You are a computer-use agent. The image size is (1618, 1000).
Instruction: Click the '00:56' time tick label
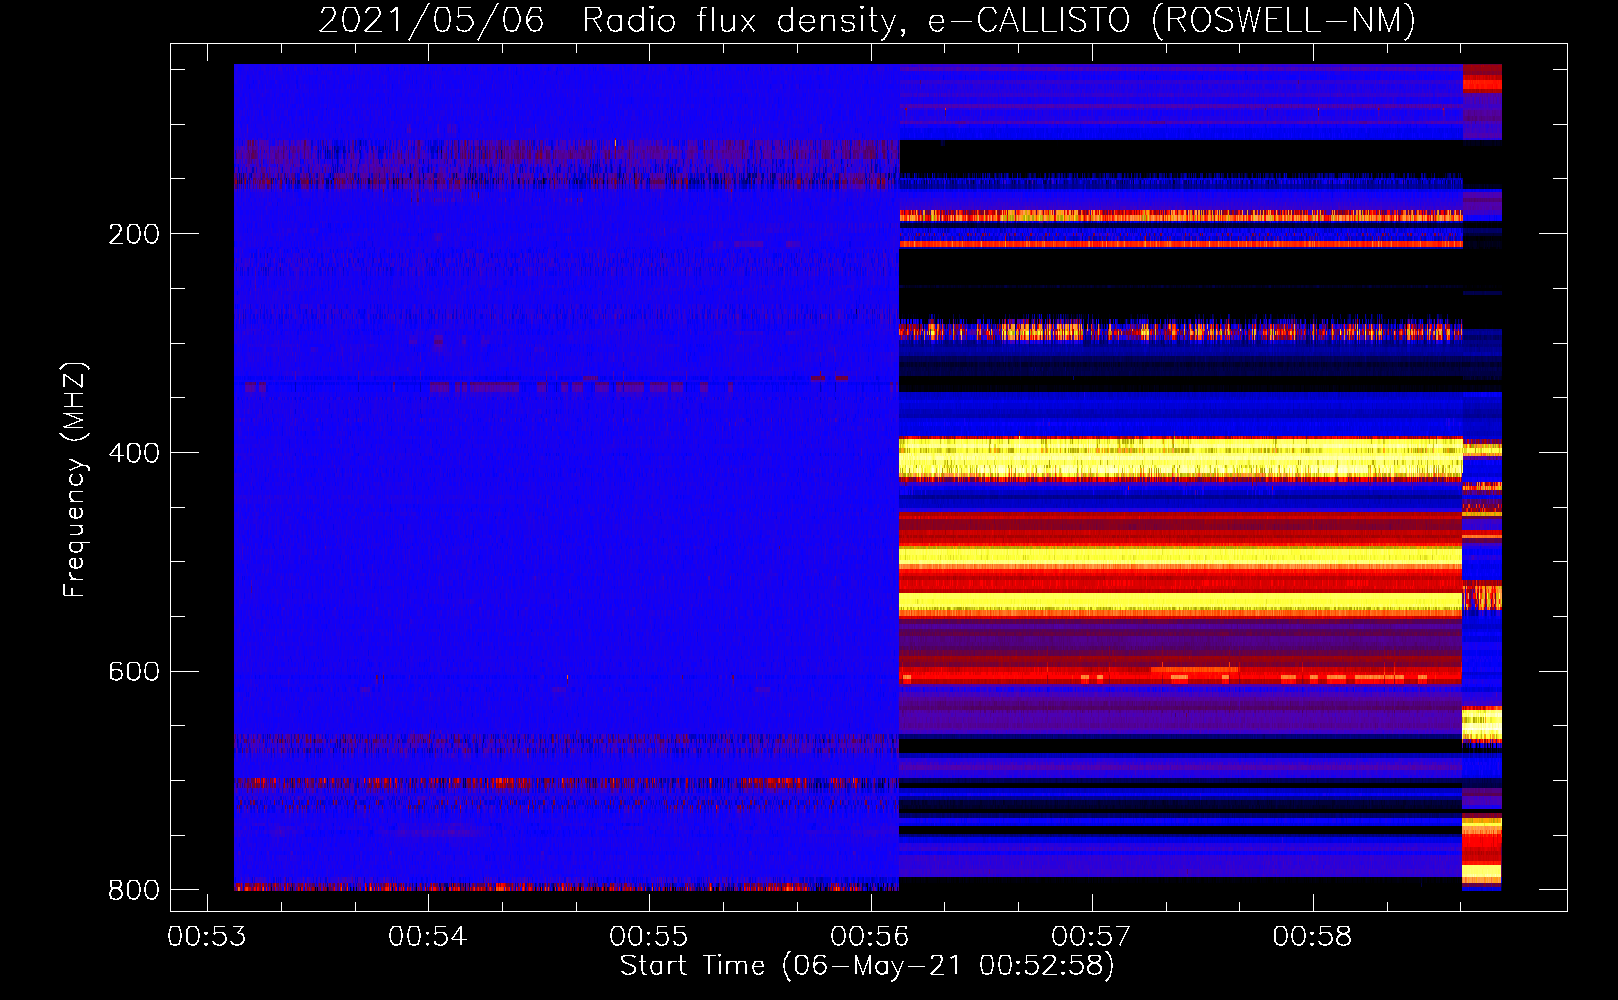pyautogui.click(x=870, y=937)
